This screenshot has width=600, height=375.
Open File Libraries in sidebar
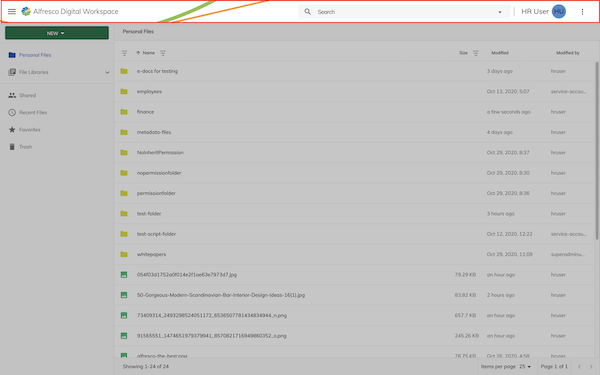click(34, 72)
